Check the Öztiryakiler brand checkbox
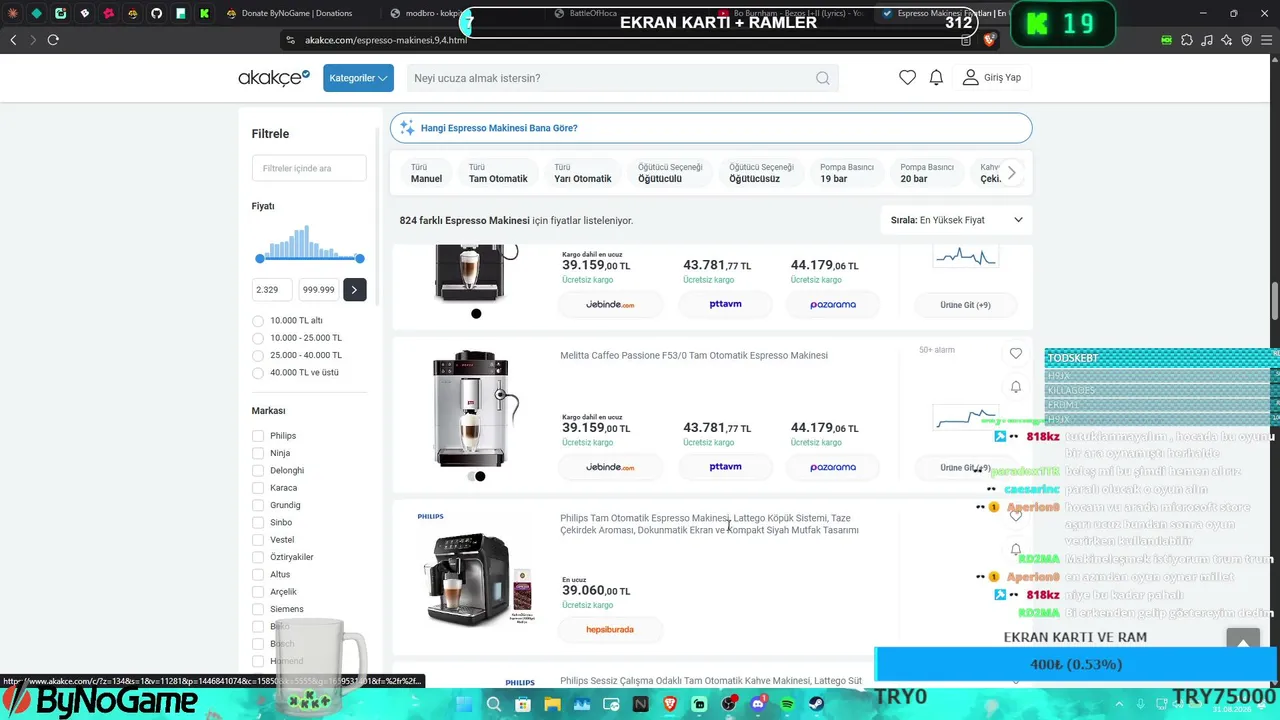 (x=258, y=557)
